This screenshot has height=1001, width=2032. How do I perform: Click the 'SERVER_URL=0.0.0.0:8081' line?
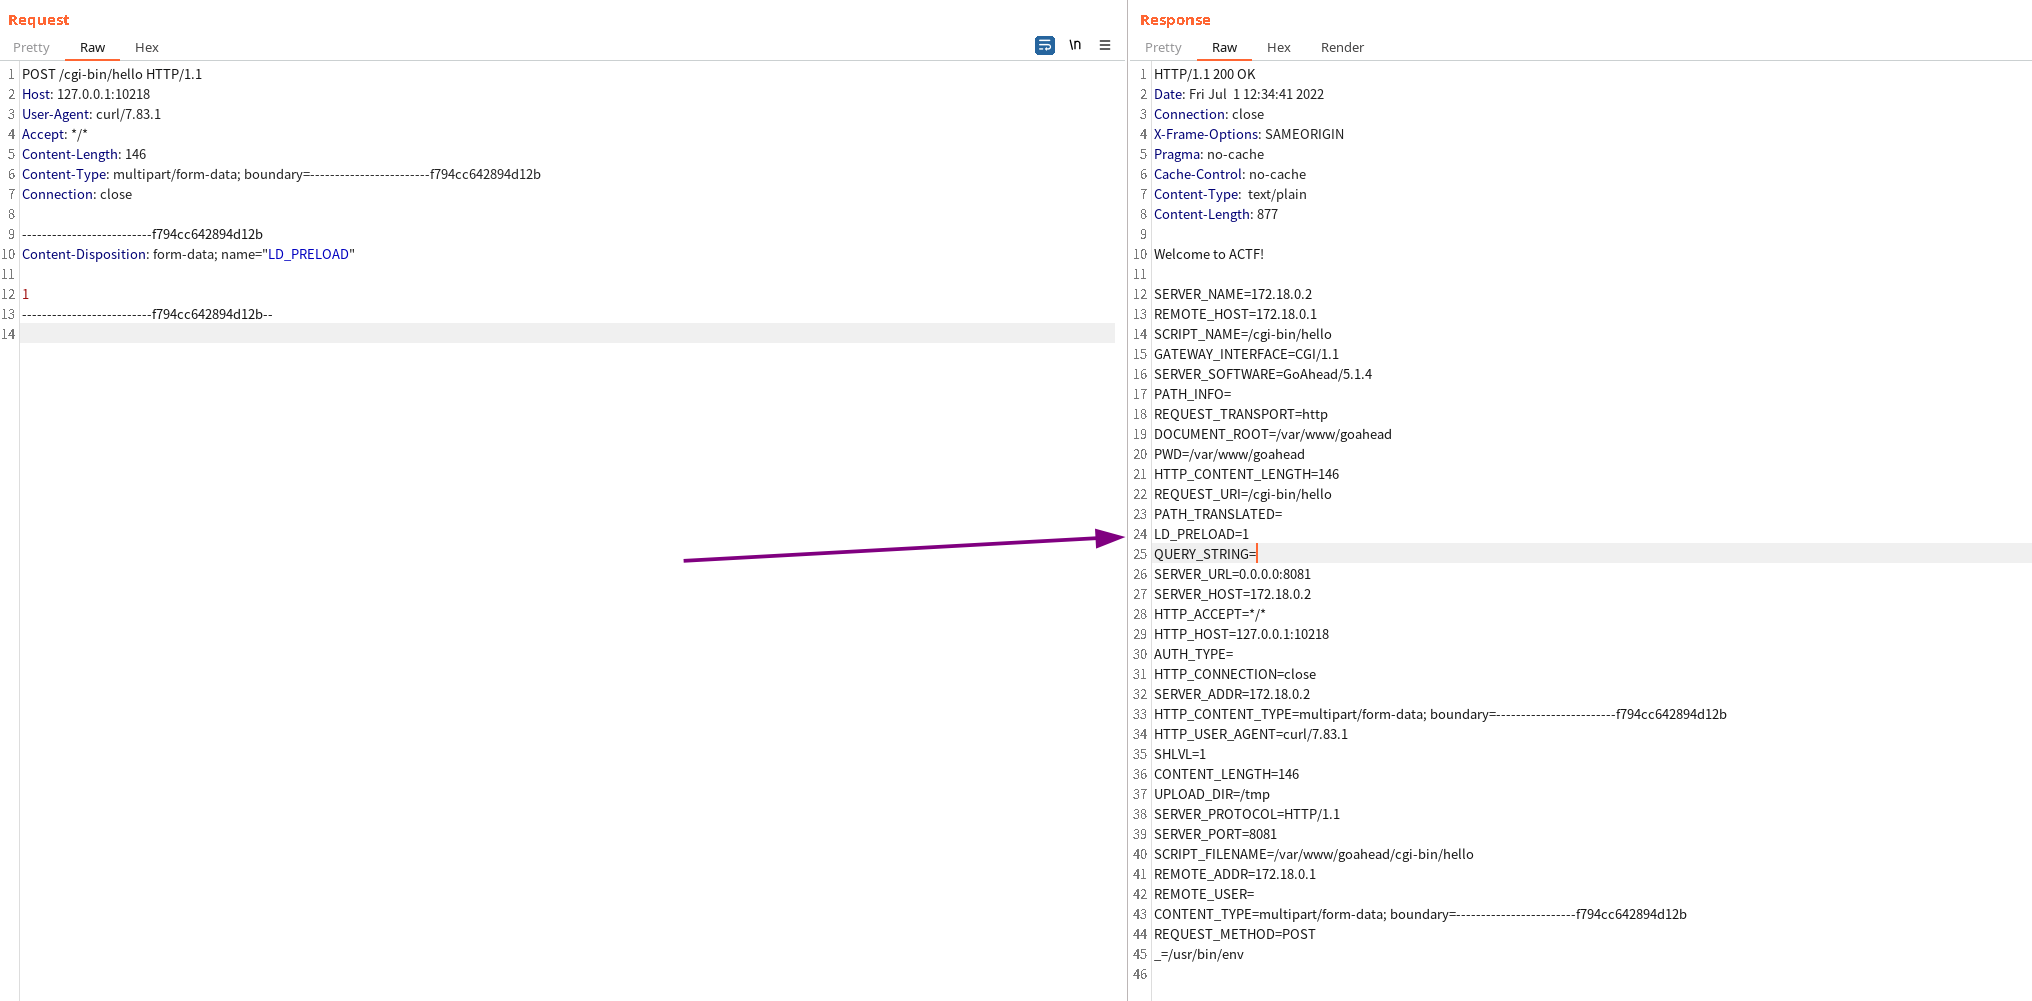pyautogui.click(x=1232, y=574)
